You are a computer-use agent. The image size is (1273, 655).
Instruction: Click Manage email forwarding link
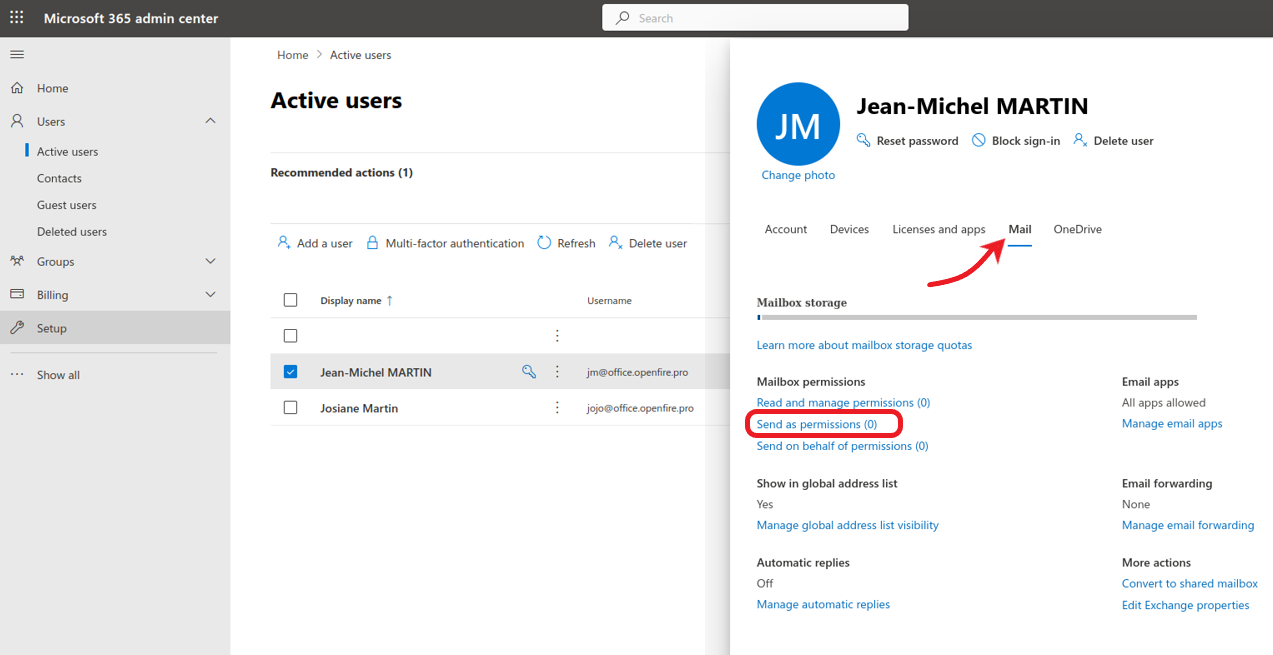click(x=1188, y=525)
